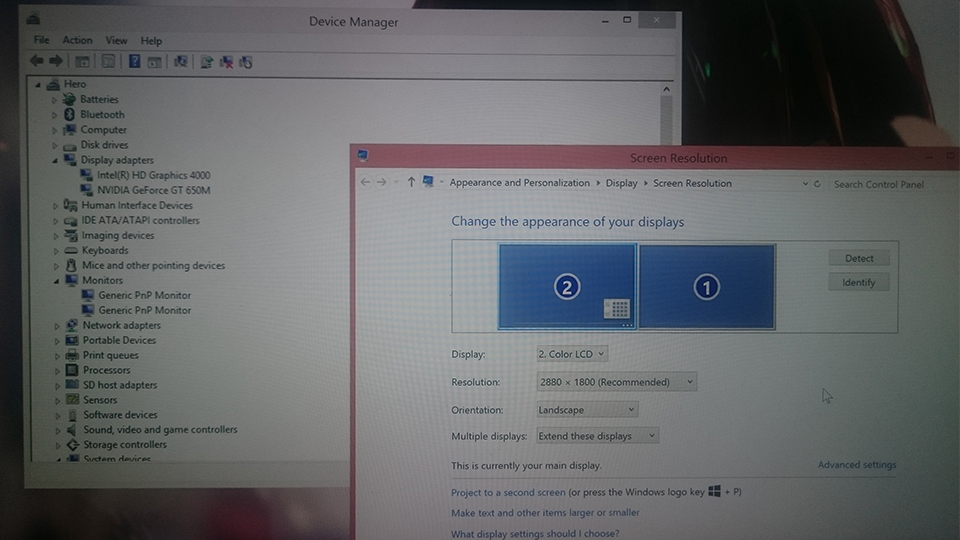Click Device Manager scrollbar up arrow
This screenshot has width=960, height=540.
click(666, 89)
